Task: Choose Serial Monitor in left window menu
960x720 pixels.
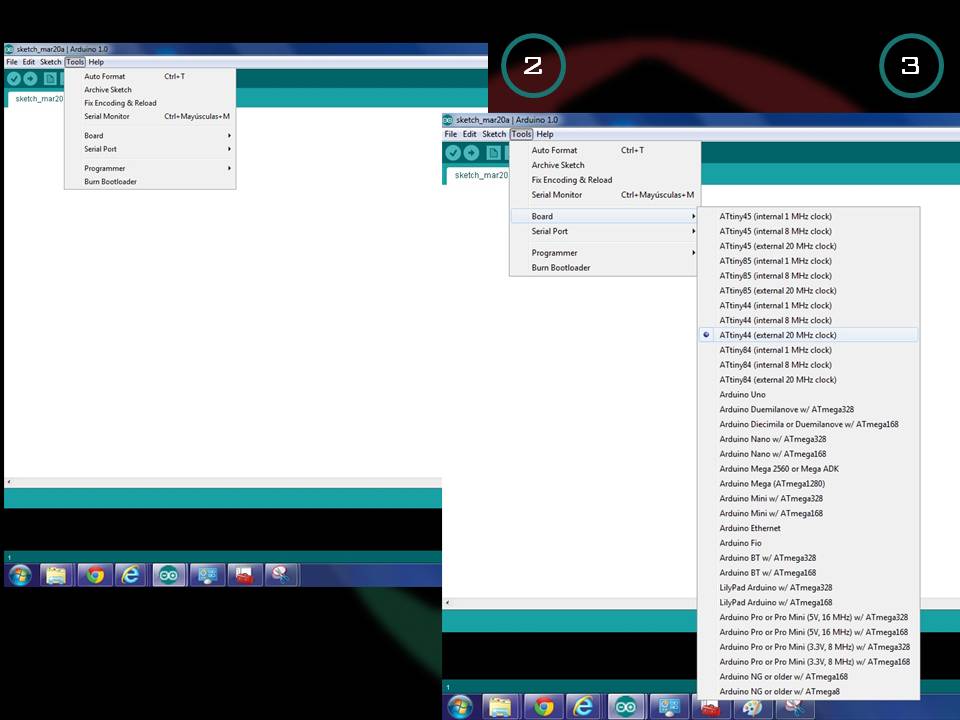Action: tap(150, 116)
